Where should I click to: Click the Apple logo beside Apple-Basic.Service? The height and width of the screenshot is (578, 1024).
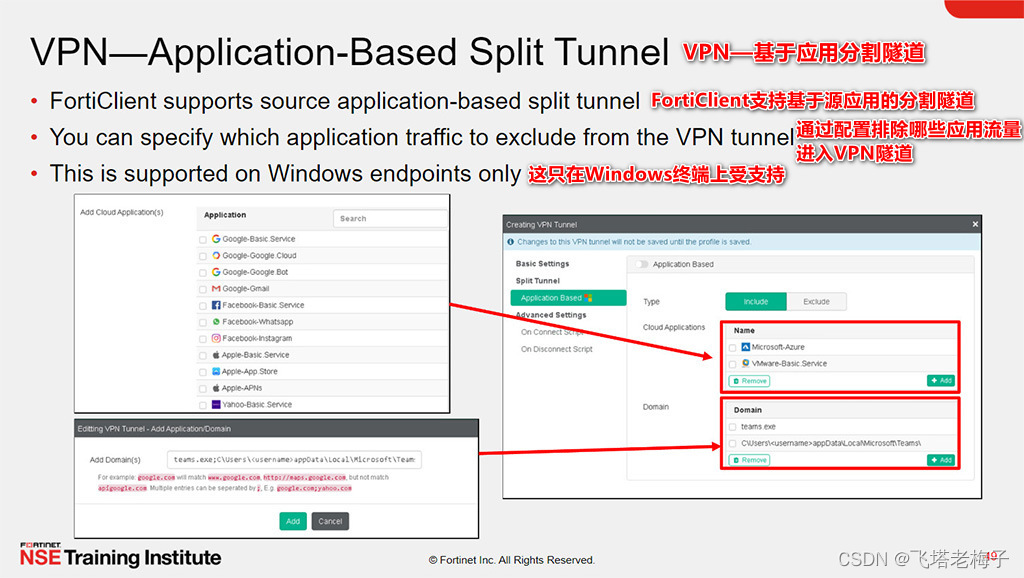click(216, 355)
